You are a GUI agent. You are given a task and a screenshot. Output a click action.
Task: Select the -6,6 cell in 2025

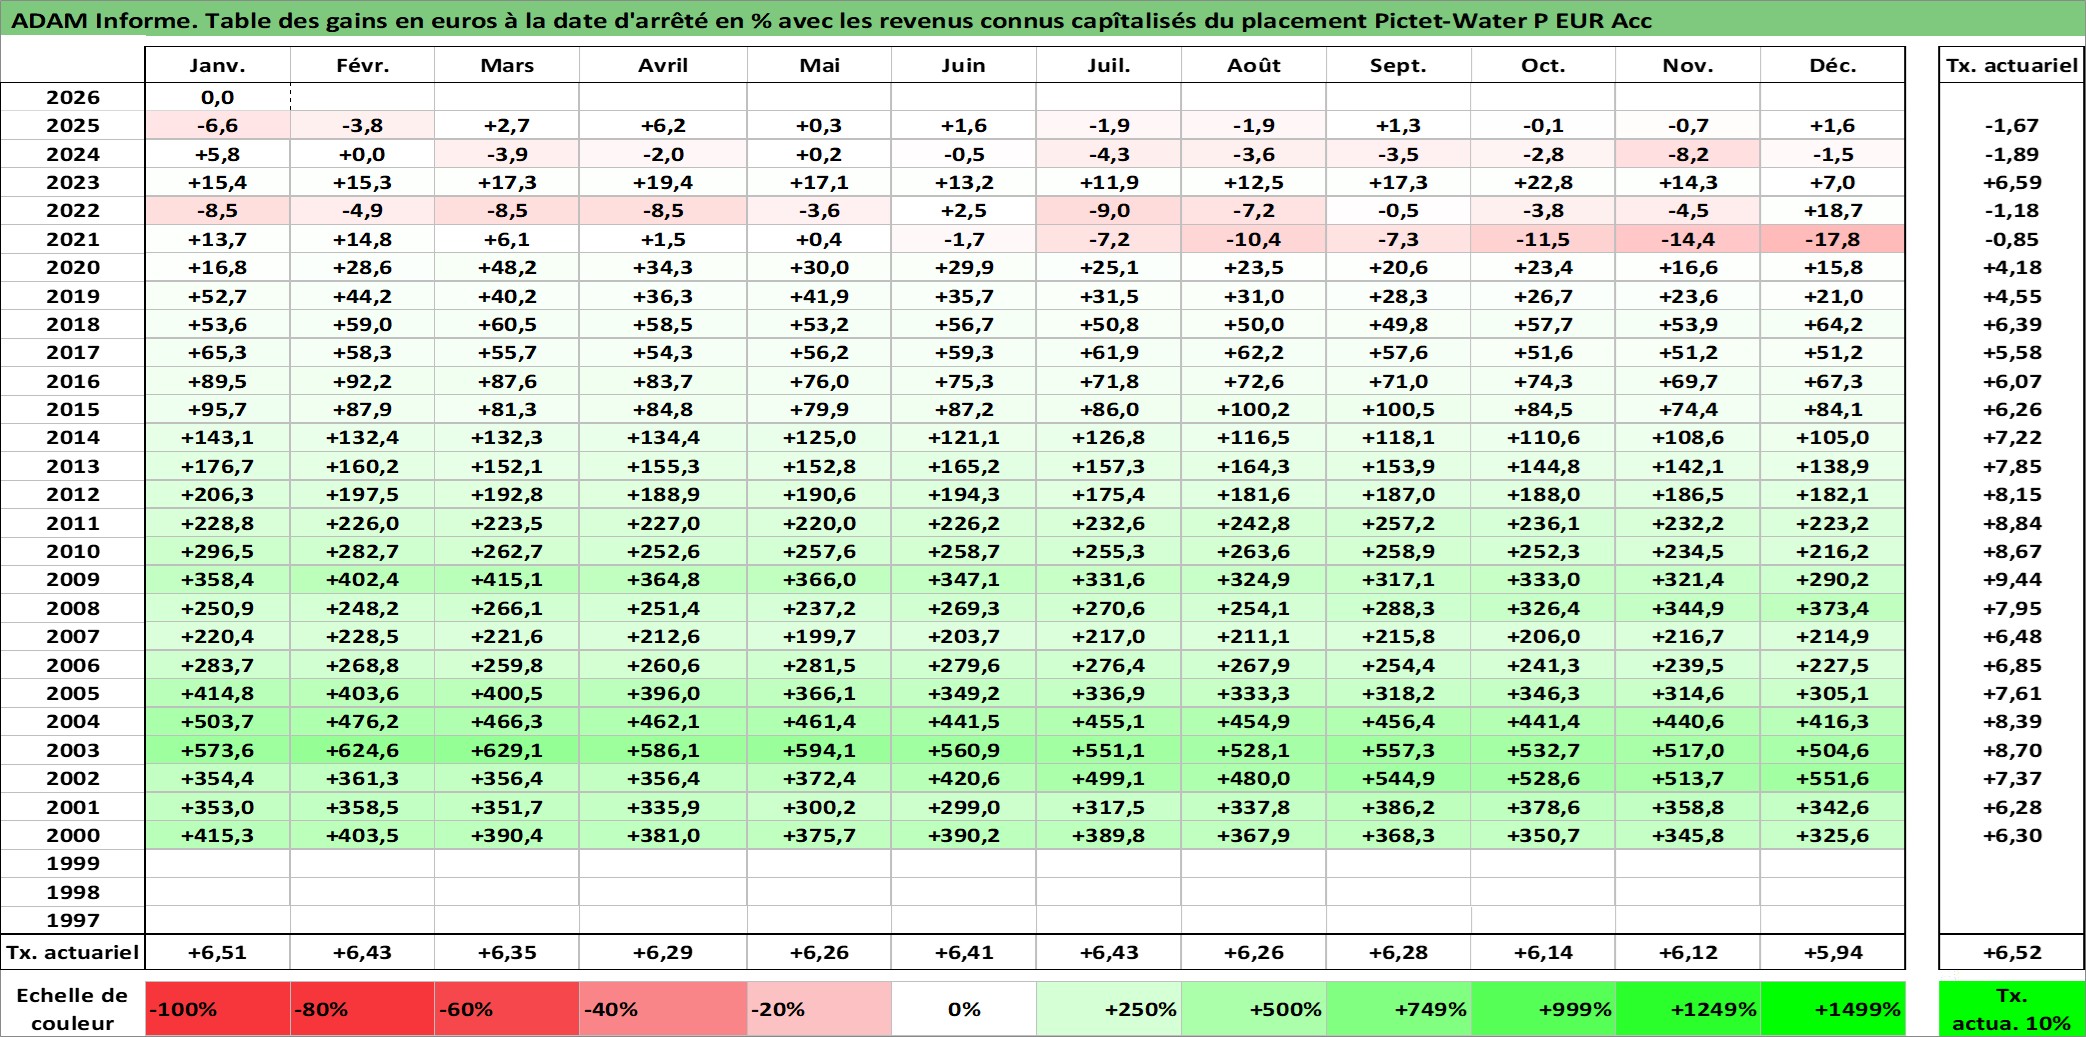coord(218,125)
